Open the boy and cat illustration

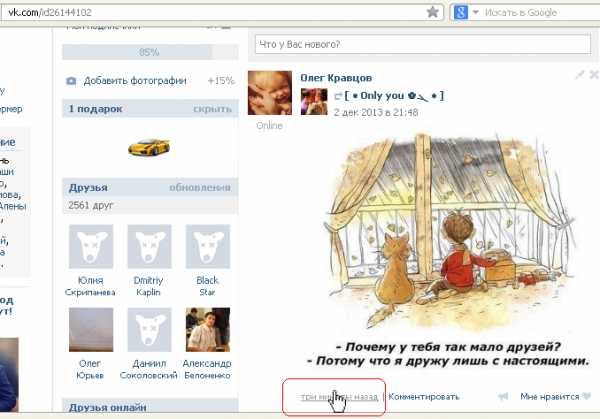448,249
